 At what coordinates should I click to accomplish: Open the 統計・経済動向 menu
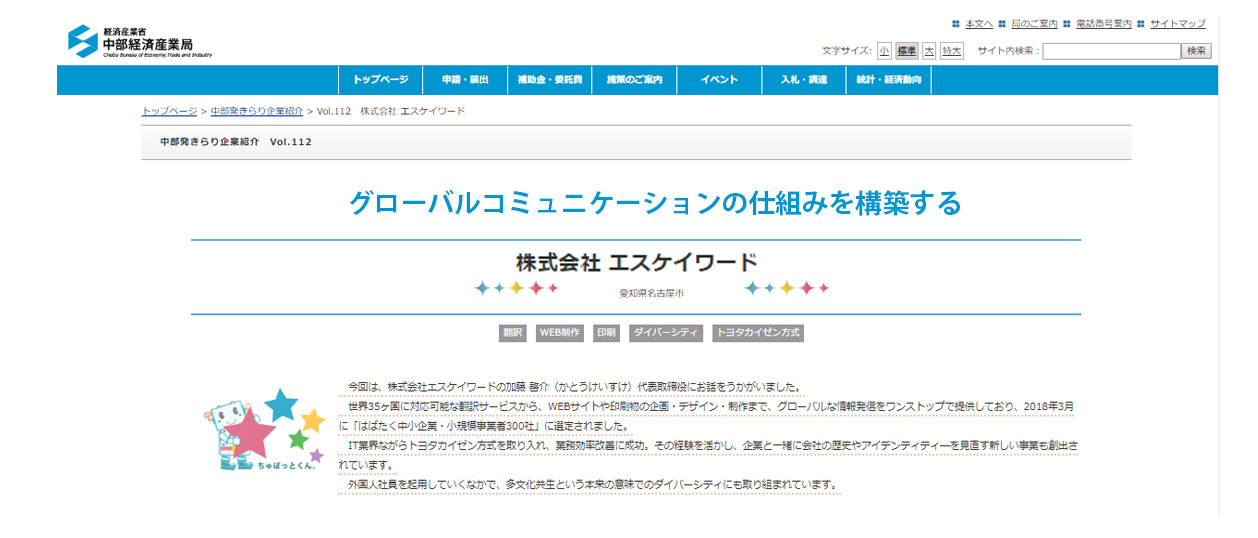(x=889, y=80)
